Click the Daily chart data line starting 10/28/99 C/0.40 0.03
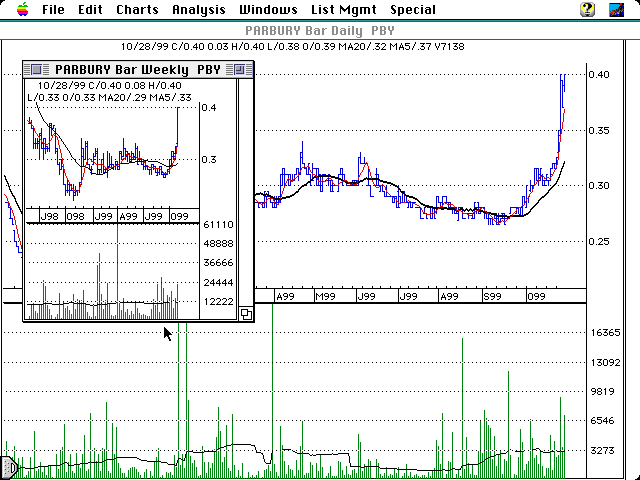 point(293,47)
